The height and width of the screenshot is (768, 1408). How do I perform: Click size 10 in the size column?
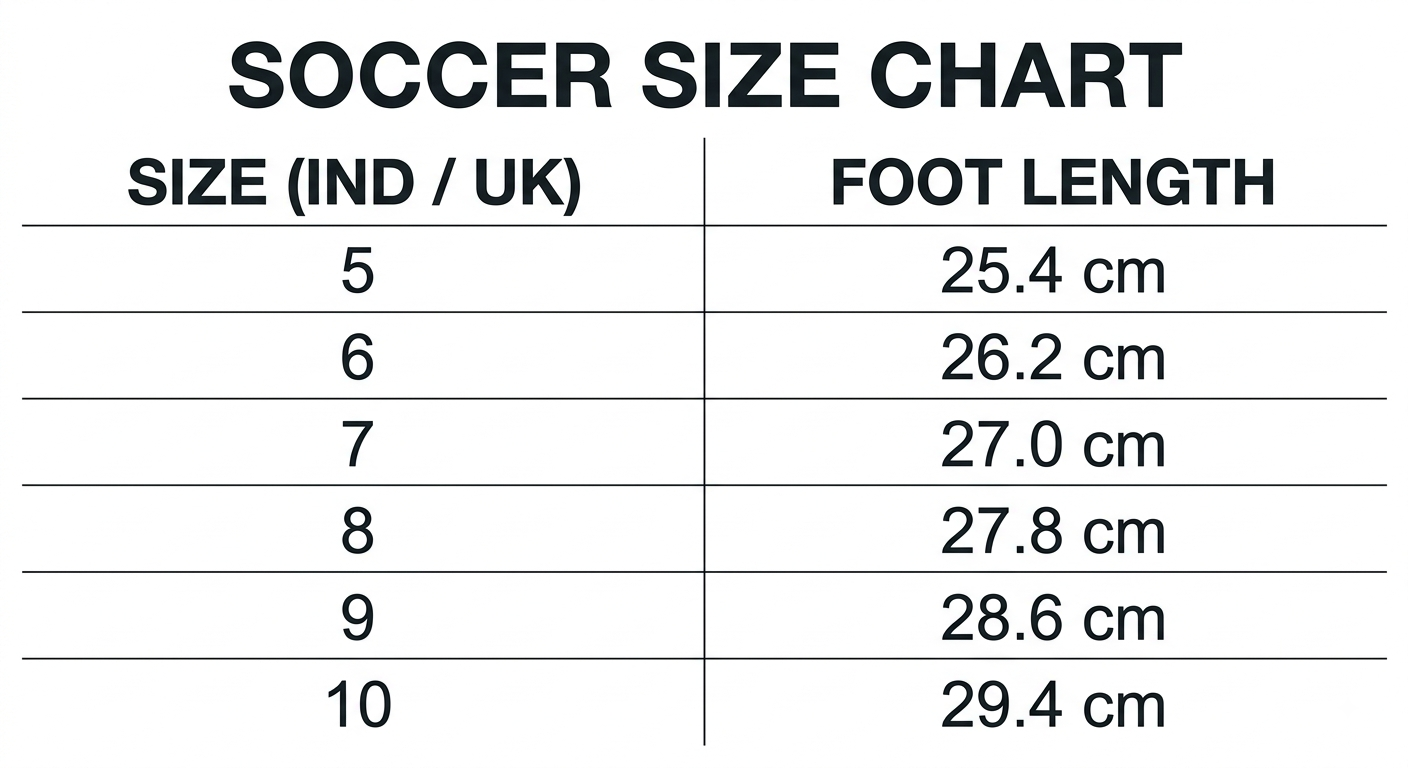tap(359, 705)
